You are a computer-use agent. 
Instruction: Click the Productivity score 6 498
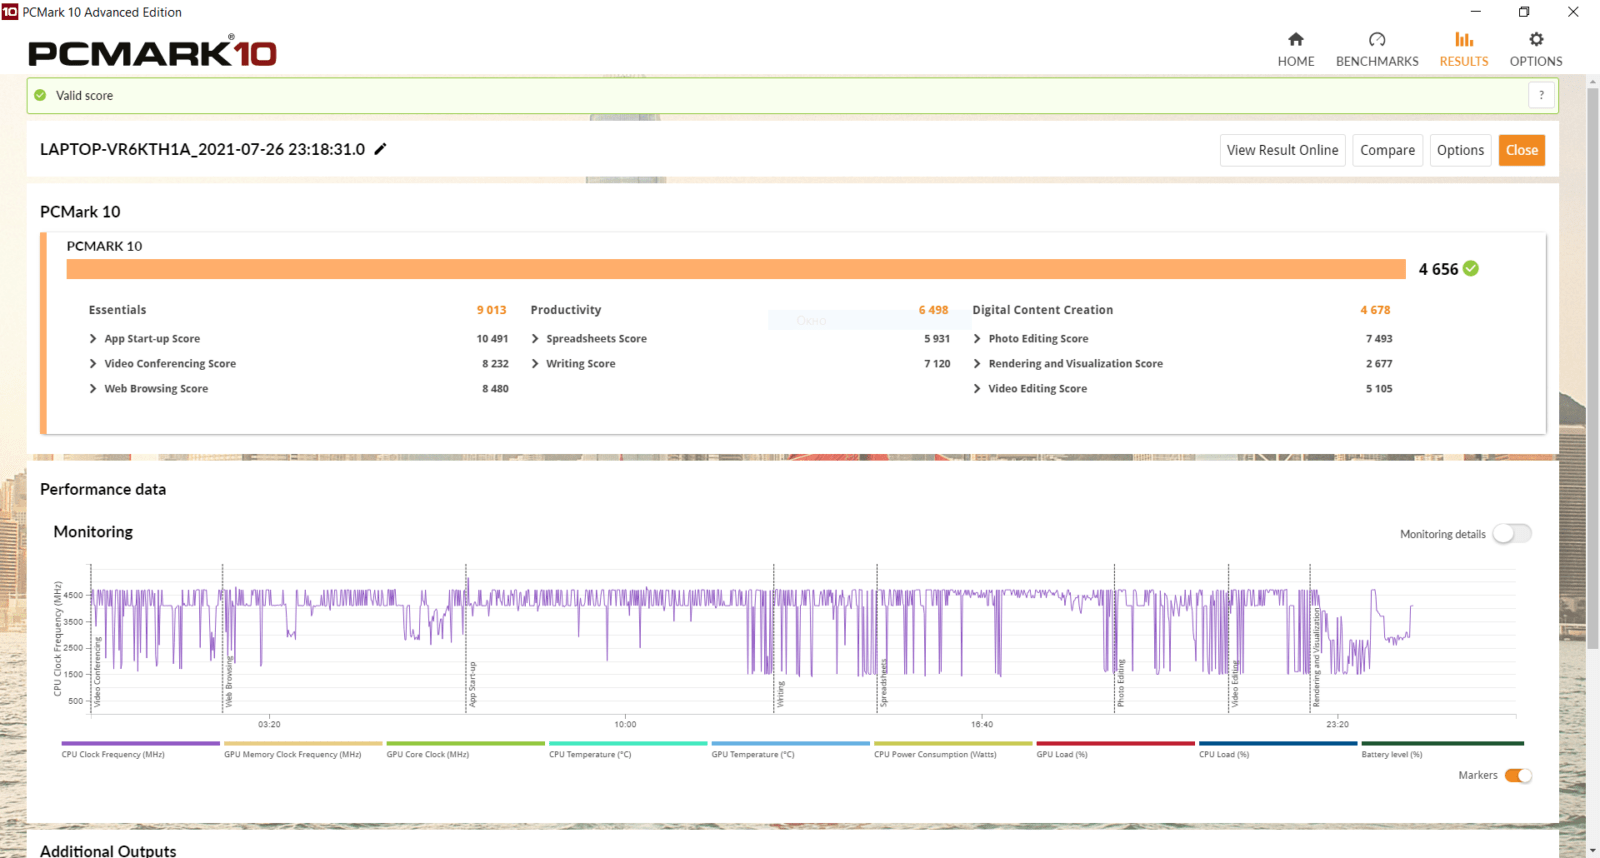(x=933, y=310)
